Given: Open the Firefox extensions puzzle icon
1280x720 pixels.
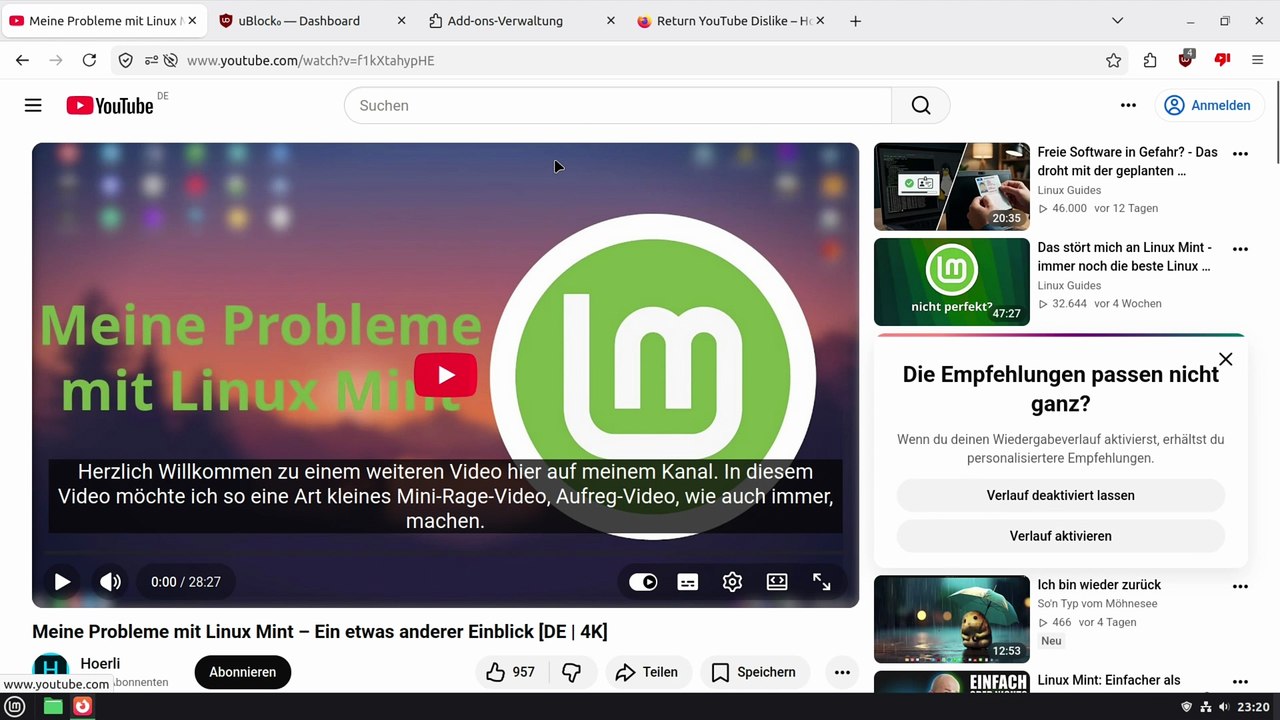Looking at the screenshot, I should pos(1149,60).
